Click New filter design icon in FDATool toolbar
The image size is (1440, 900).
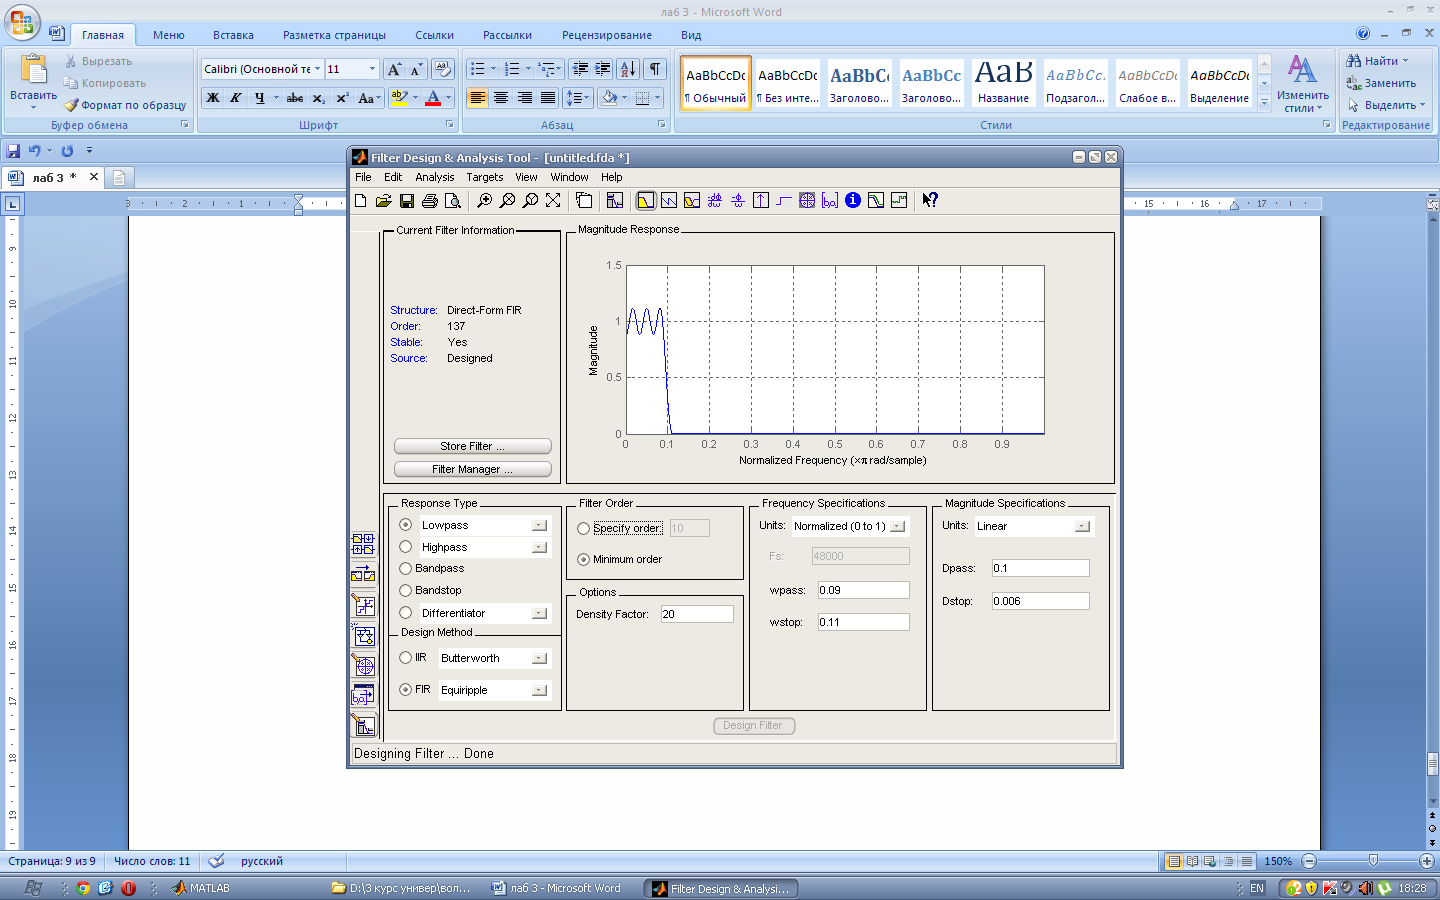tap(361, 201)
